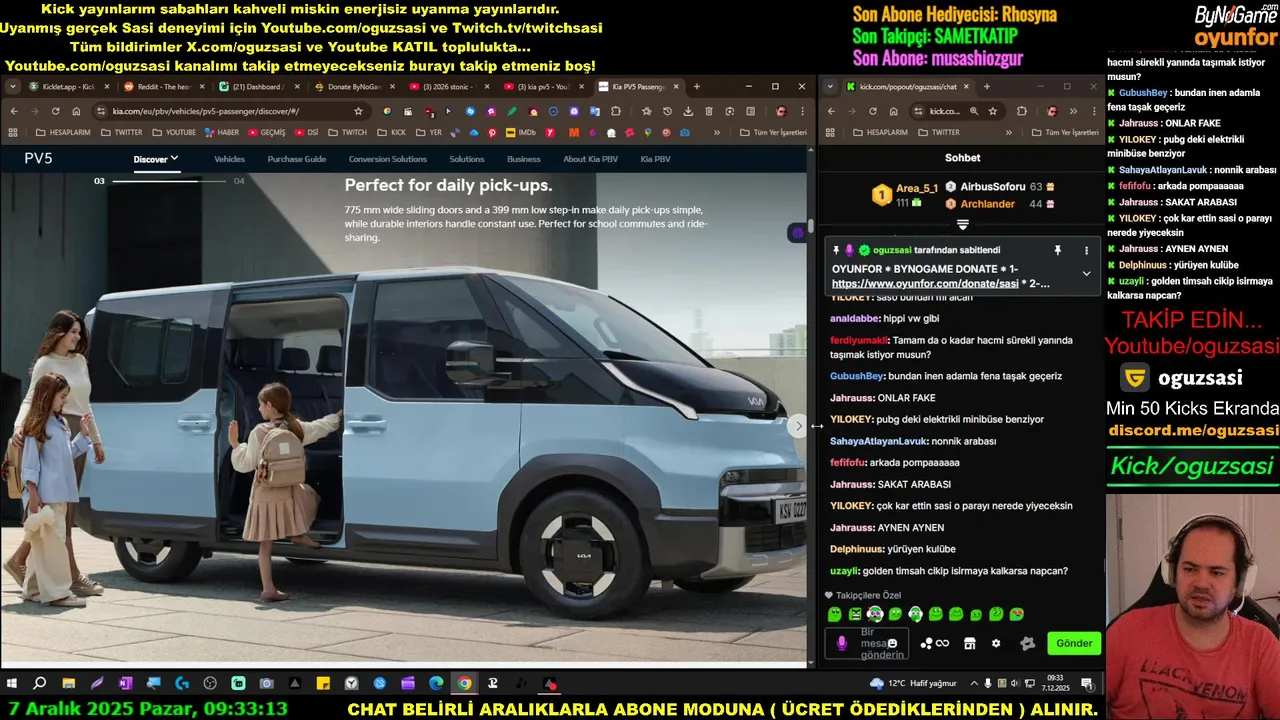Reload the kick chat popout window
Viewport: 1280px width, 720px height.
[873, 111]
